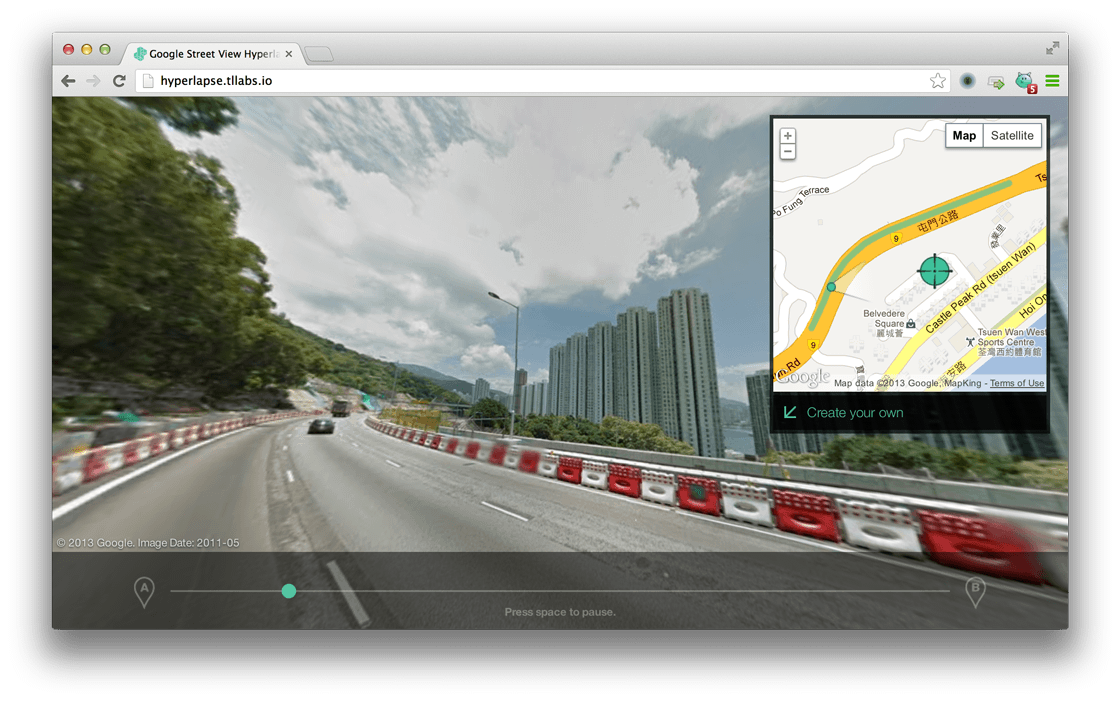This screenshot has height=701, width=1120.
Task: Zoom out the mini map with minus button
Action: pyautogui.click(x=788, y=151)
